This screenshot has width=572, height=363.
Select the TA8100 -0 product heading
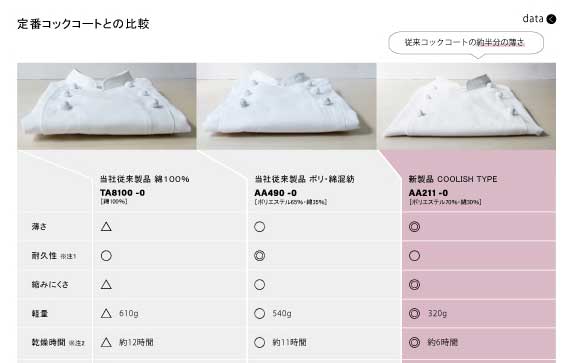point(122,193)
